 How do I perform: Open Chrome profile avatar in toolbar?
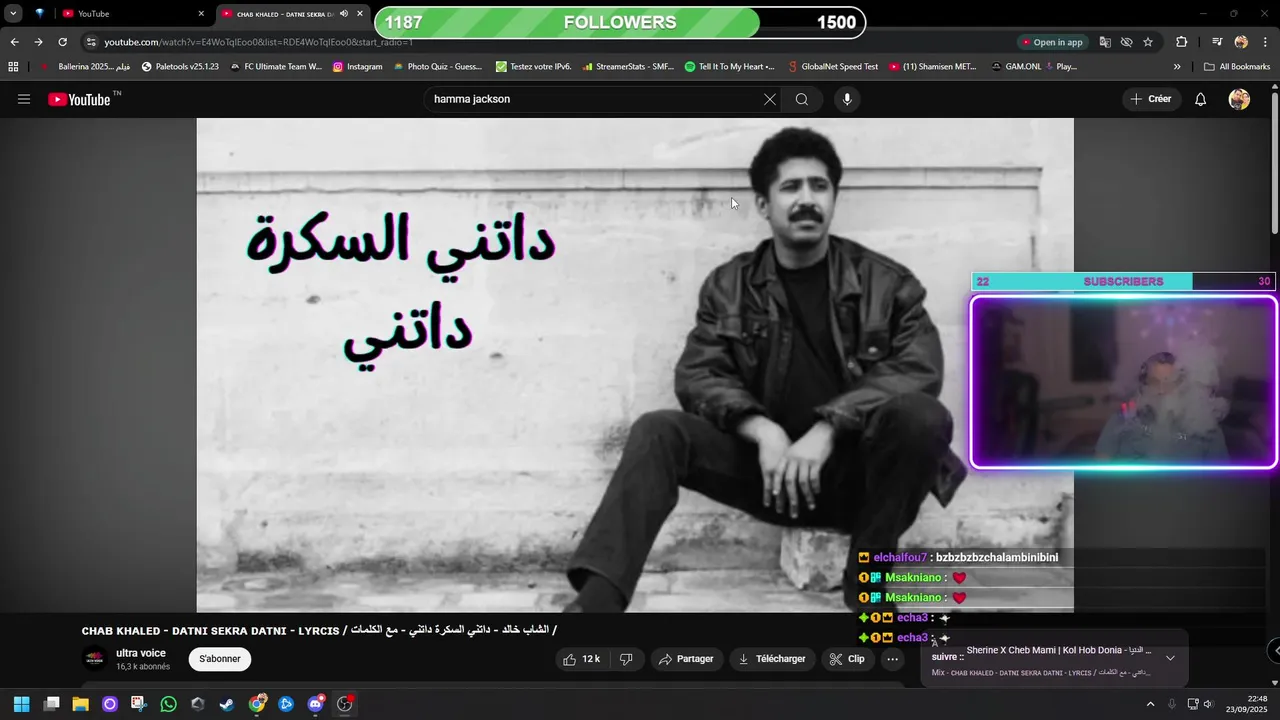[x=1241, y=42]
